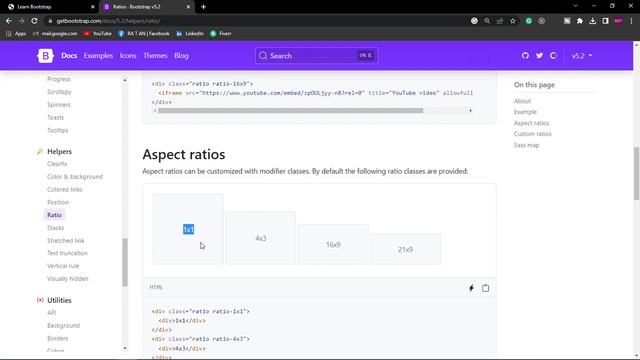
Task: Click the code block horizontal scrollbar
Action: [x=291, y=111]
